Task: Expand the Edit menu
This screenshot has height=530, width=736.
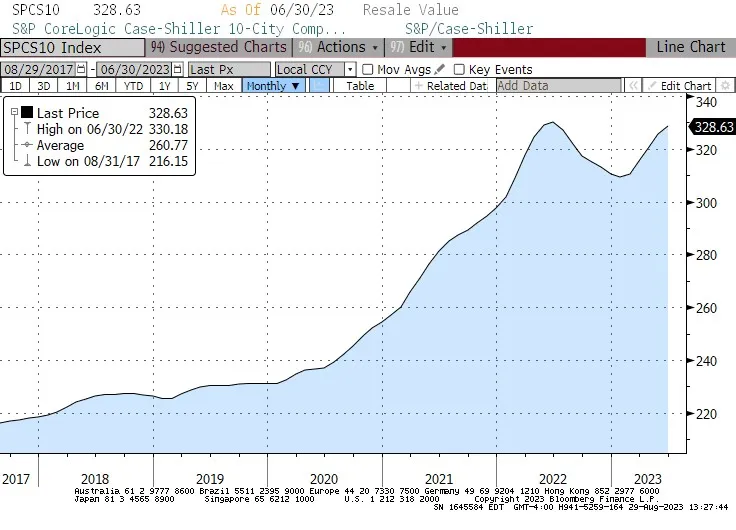Action: point(418,47)
